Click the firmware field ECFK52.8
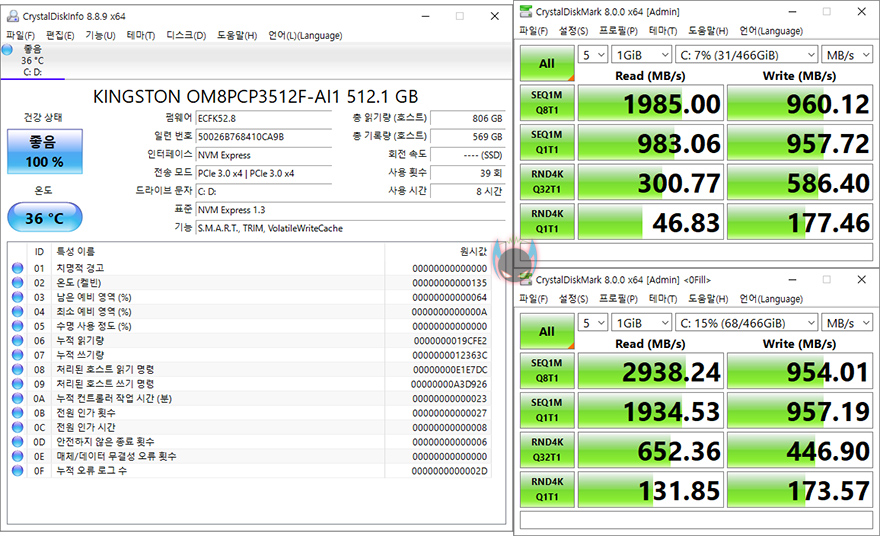 click(264, 118)
